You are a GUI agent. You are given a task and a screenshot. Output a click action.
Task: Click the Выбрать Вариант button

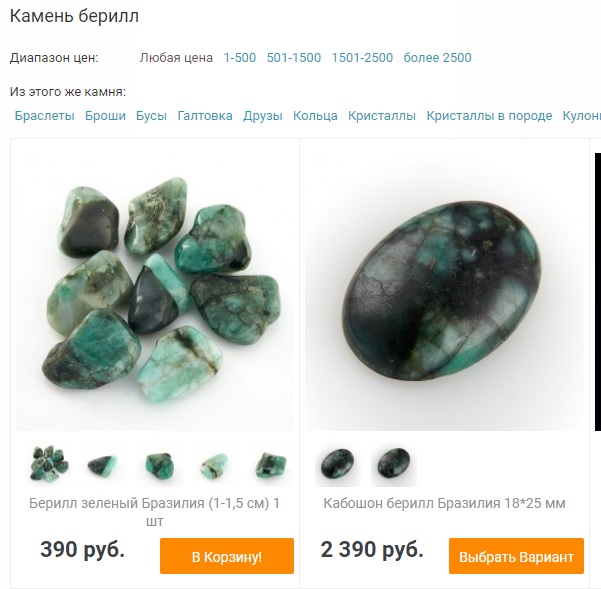(516, 556)
